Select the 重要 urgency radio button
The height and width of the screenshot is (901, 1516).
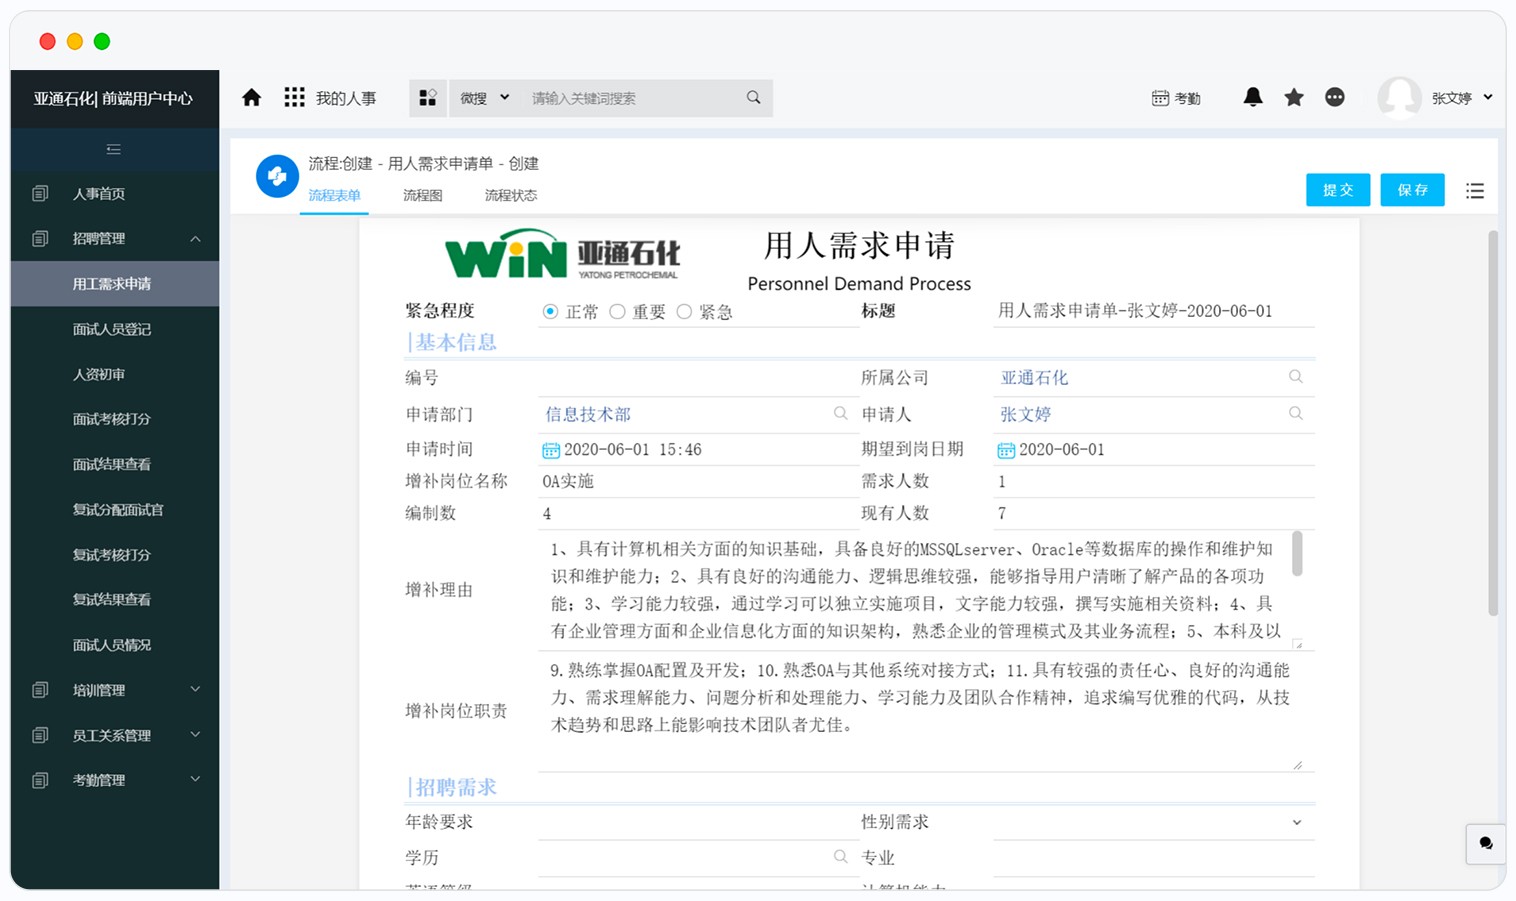[617, 312]
